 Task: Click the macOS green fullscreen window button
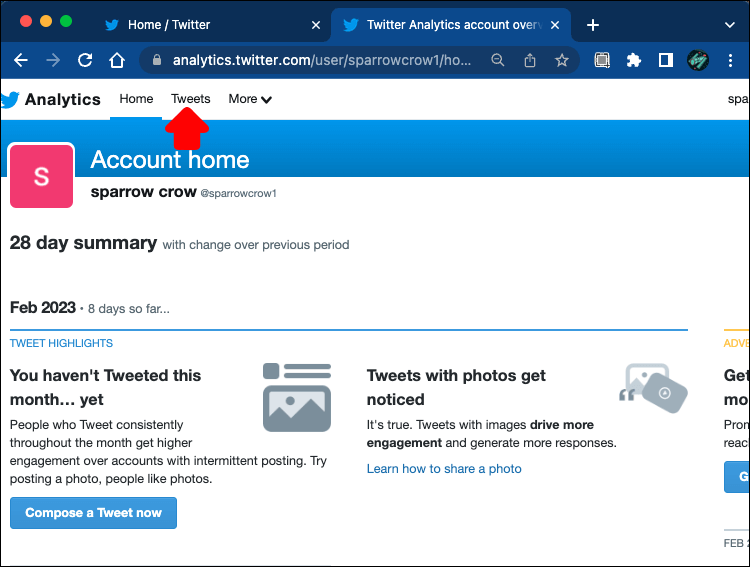pos(66,21)
